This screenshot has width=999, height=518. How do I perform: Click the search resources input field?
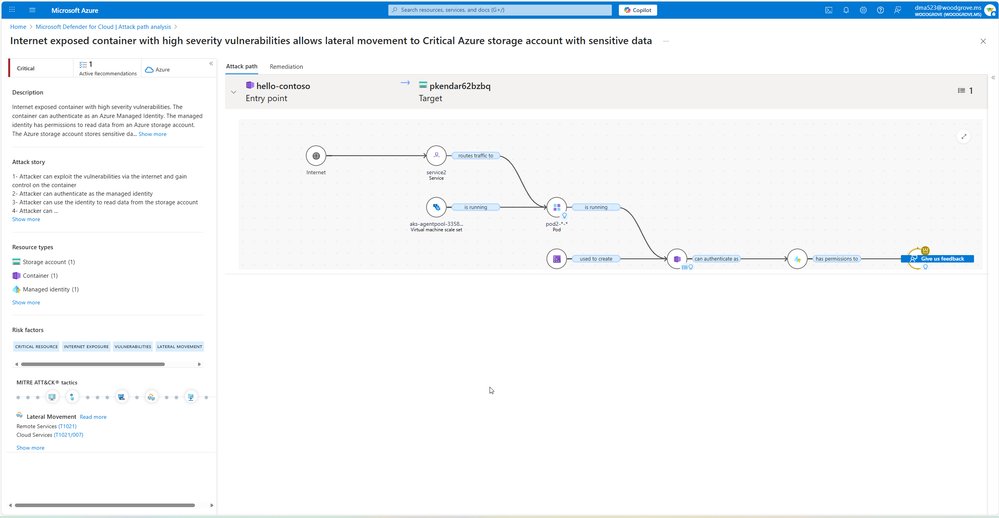tap(500, 10)
